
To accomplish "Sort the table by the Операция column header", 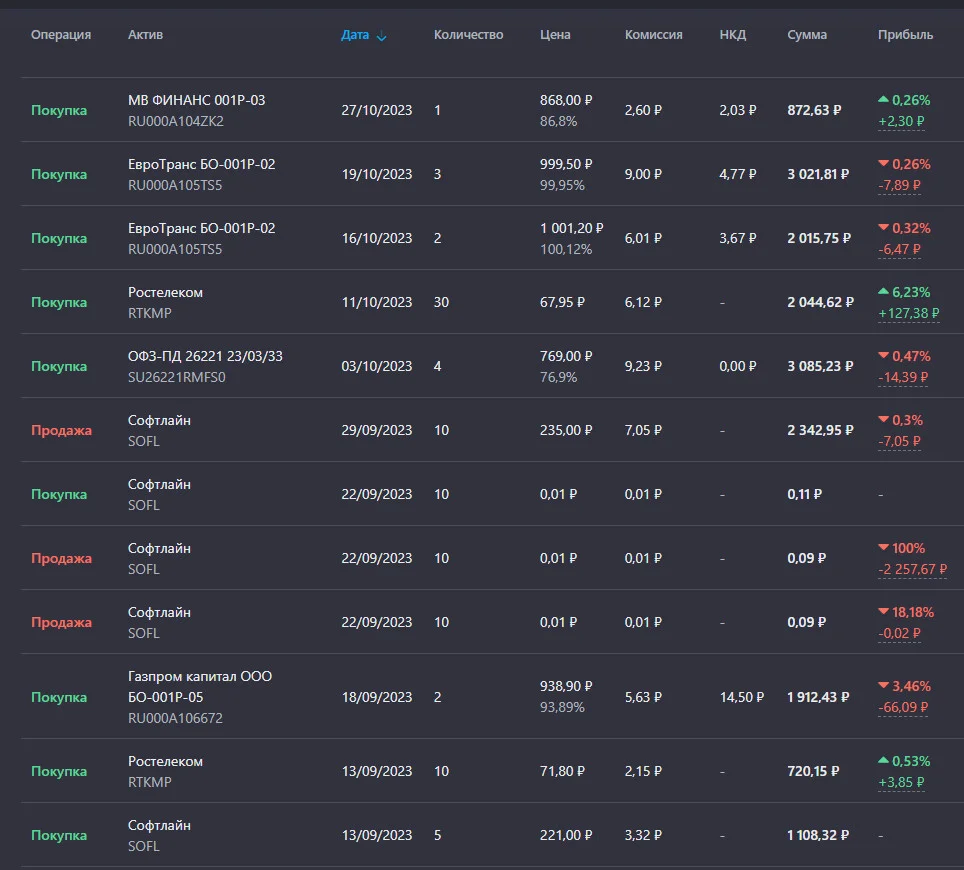I will pyautogui.click(x=61, y=34).
